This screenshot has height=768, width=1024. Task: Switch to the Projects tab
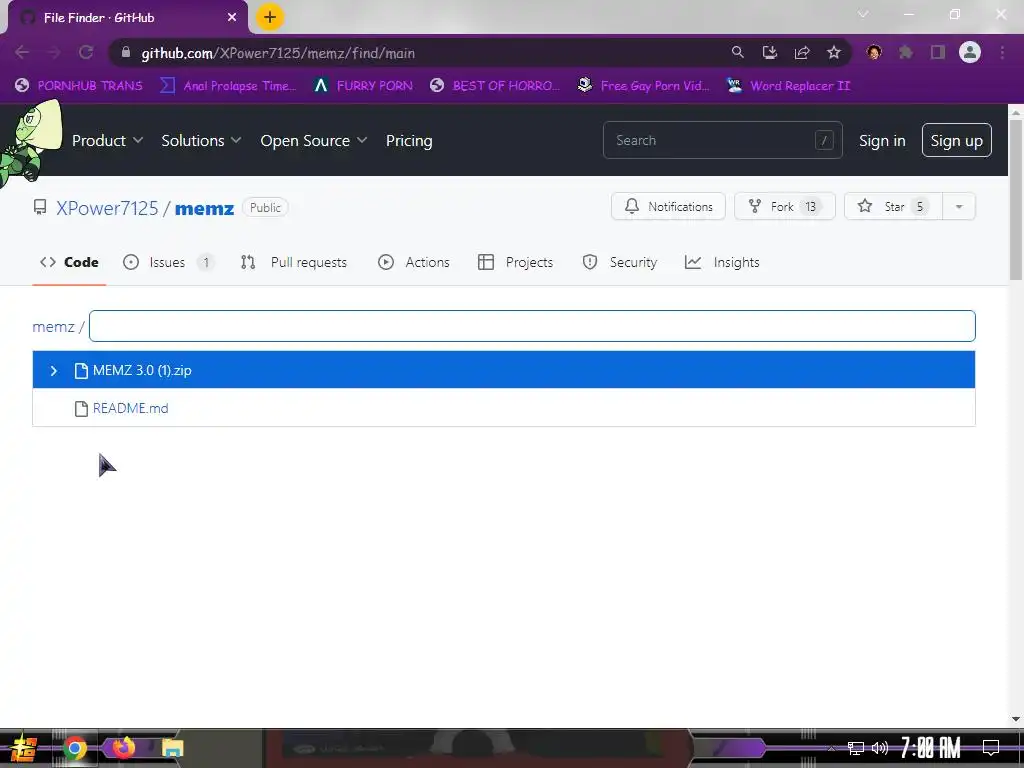pos(515,262)
